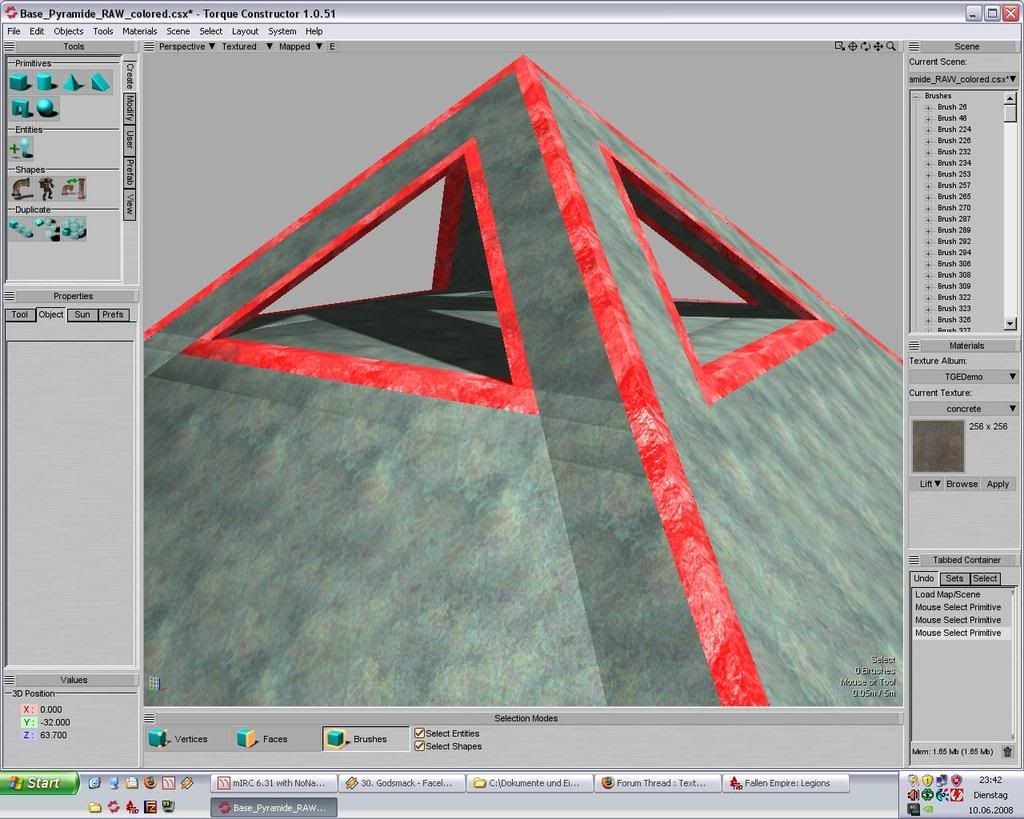Open the Perspective view dropdown
This screenshot has width=1024, height=819.
click(x=187, y=46)
